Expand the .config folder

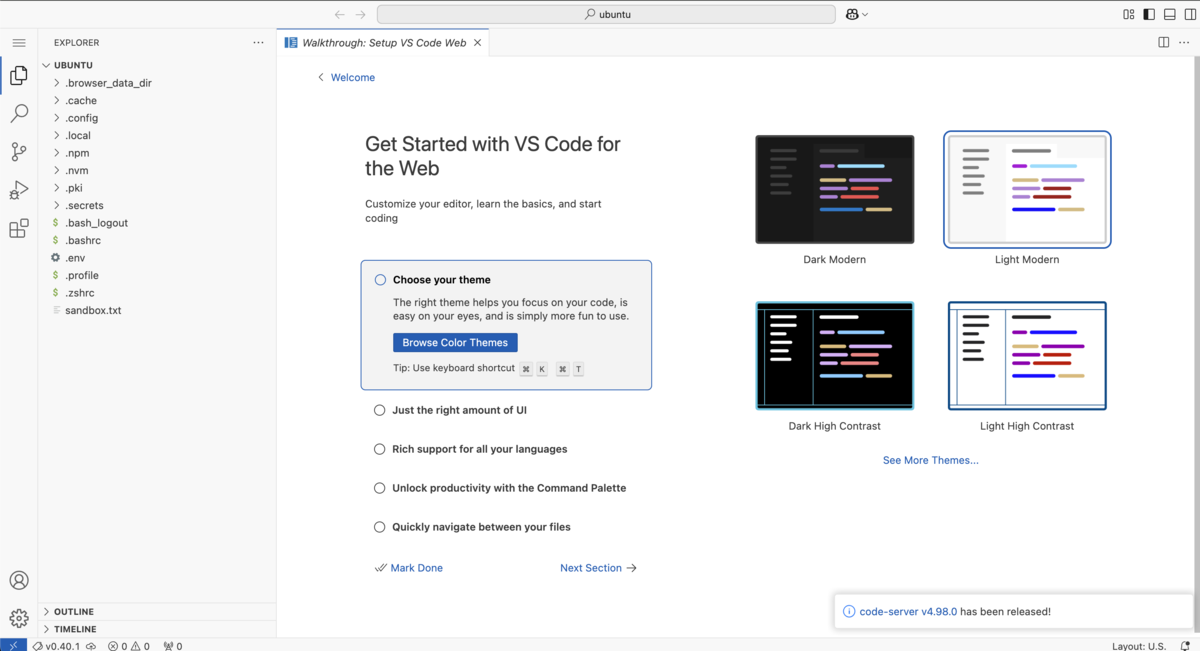click(x=57, y=118)
